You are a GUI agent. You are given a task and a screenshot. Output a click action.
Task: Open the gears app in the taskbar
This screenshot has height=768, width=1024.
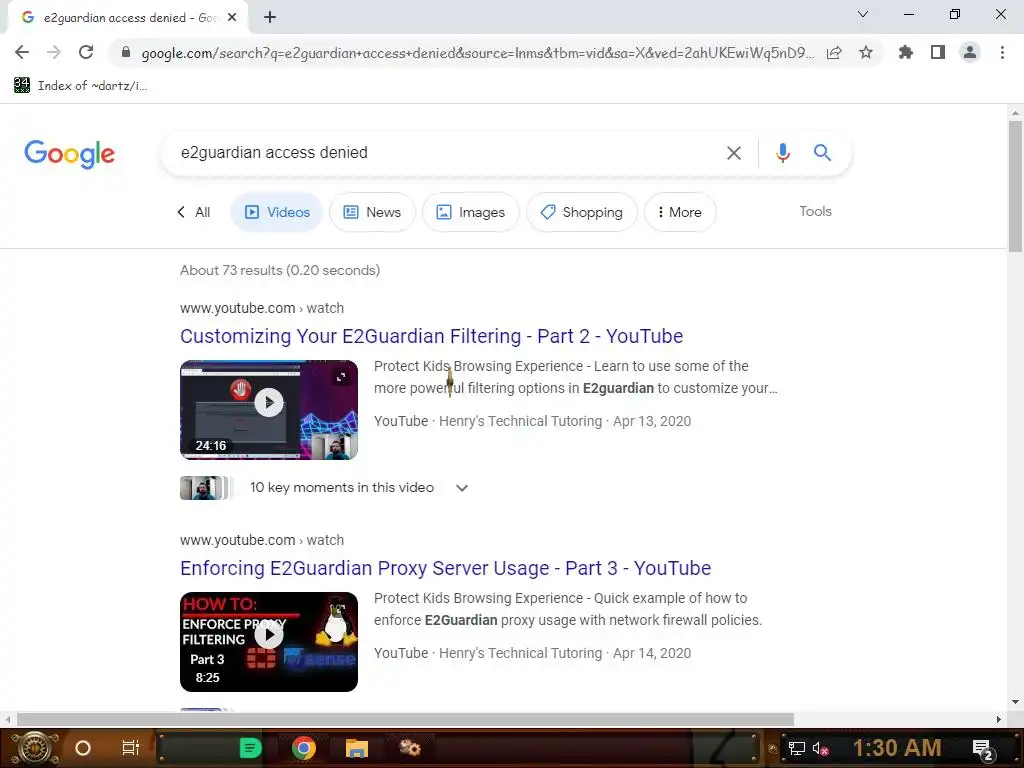coord(410,747)
